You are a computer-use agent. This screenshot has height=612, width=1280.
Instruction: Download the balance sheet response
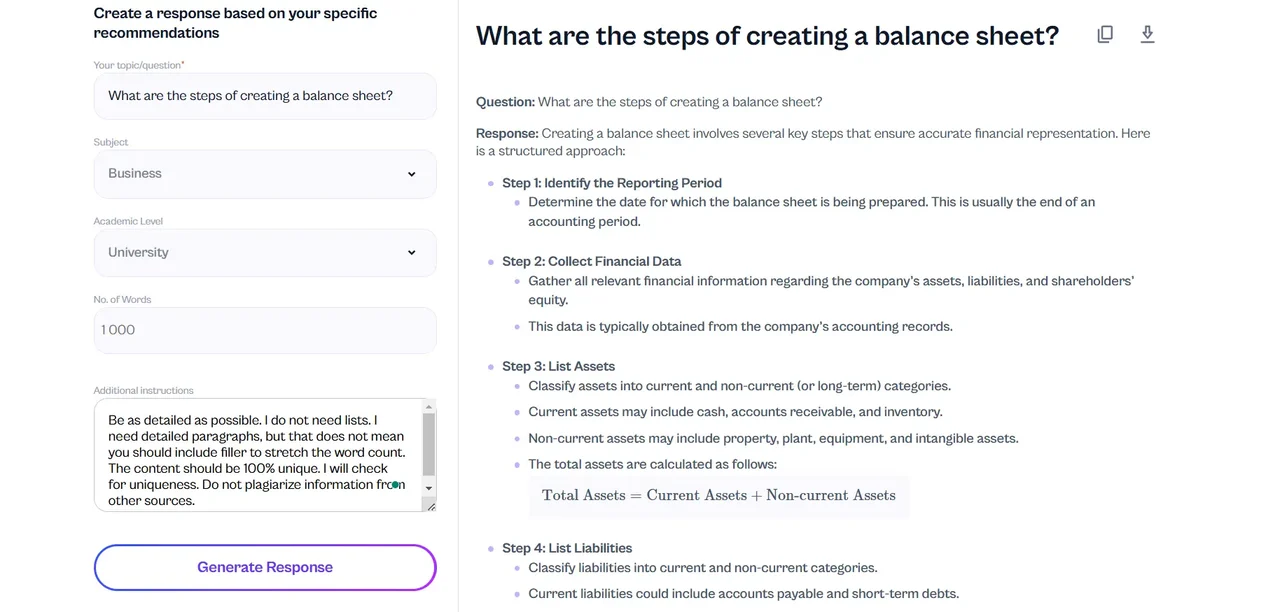[1148, 34]
